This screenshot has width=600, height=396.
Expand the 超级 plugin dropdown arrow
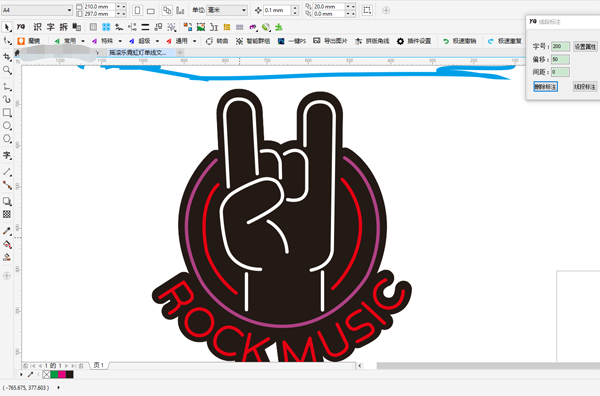[157, 41]
